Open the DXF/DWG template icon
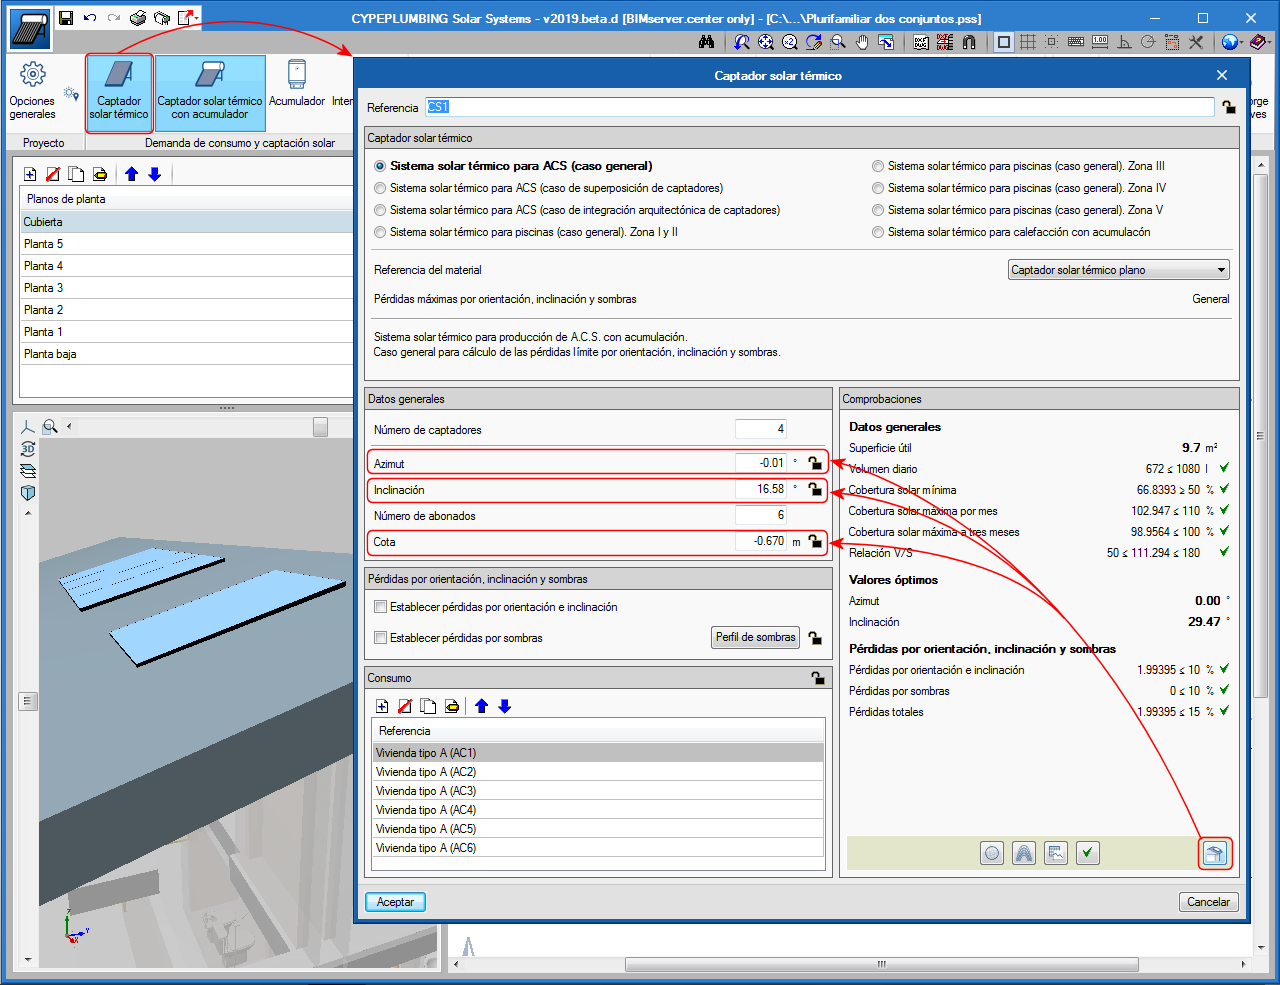The height and width of the screenshot is (985, 1280). click(921, 42)
